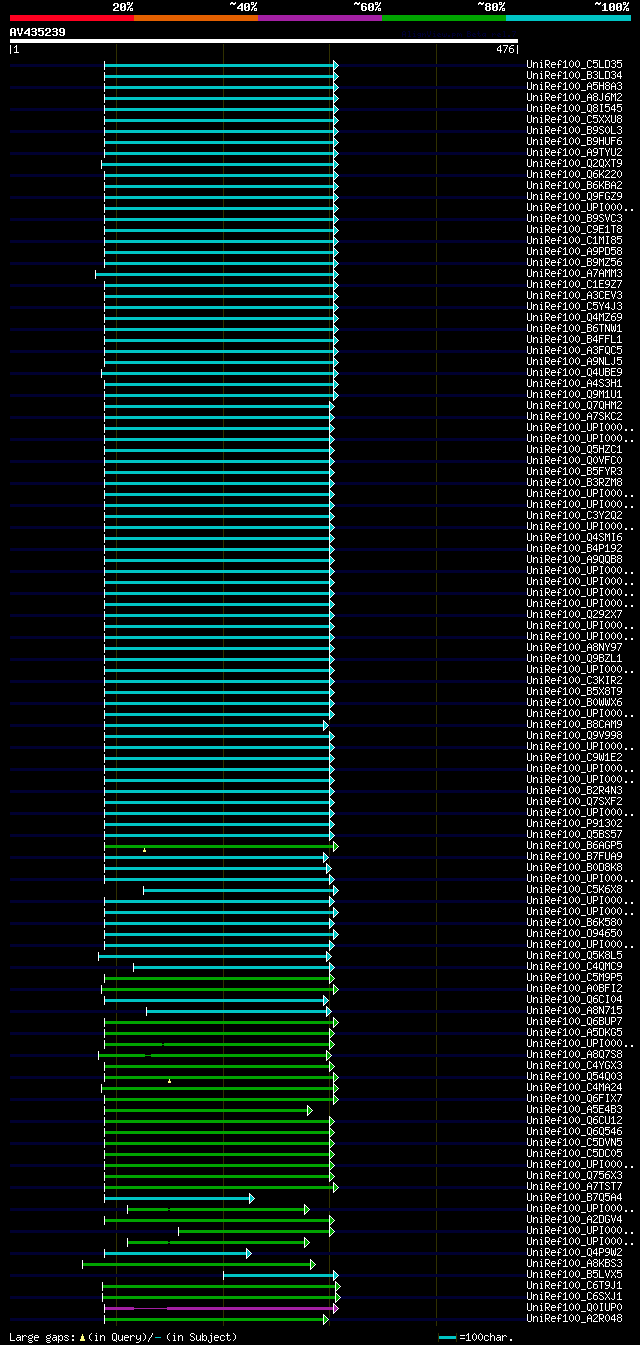Image resolution: width=640 pixels, height=1345 pixels.
Task: Click the cyan bar for UniRef100_A8N715
Action: point(238,1011)
